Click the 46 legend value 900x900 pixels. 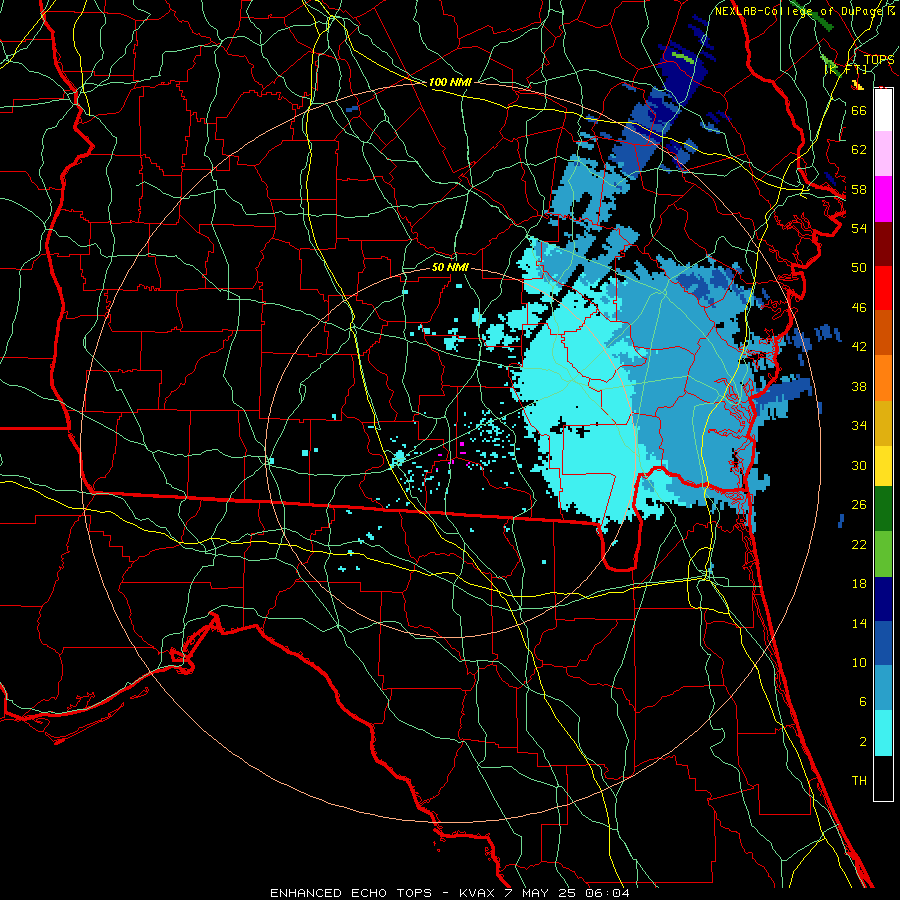(859, 307)
